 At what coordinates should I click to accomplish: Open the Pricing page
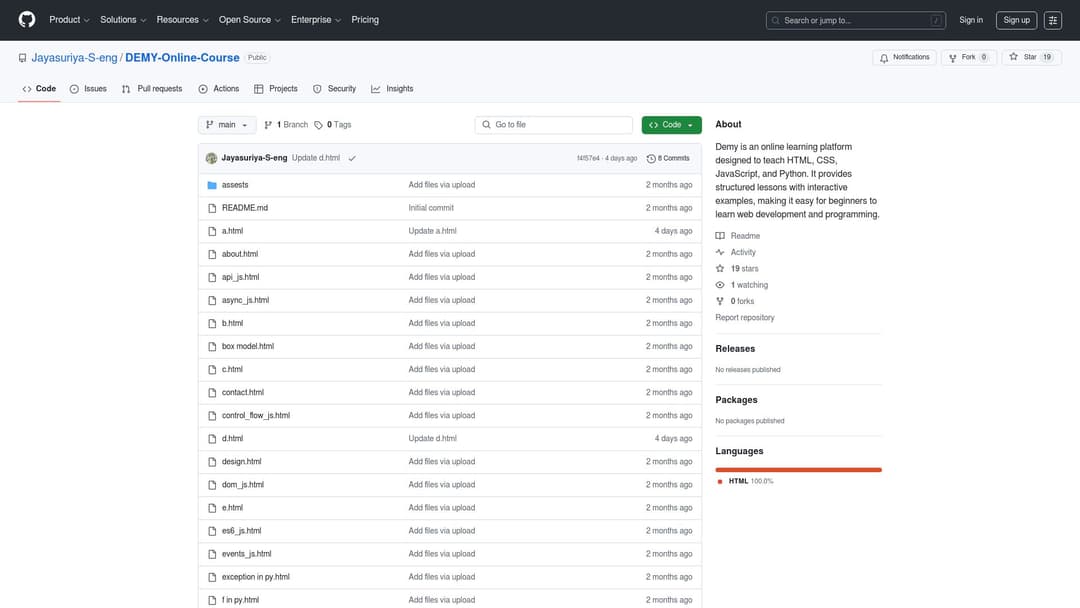(365, 20)
